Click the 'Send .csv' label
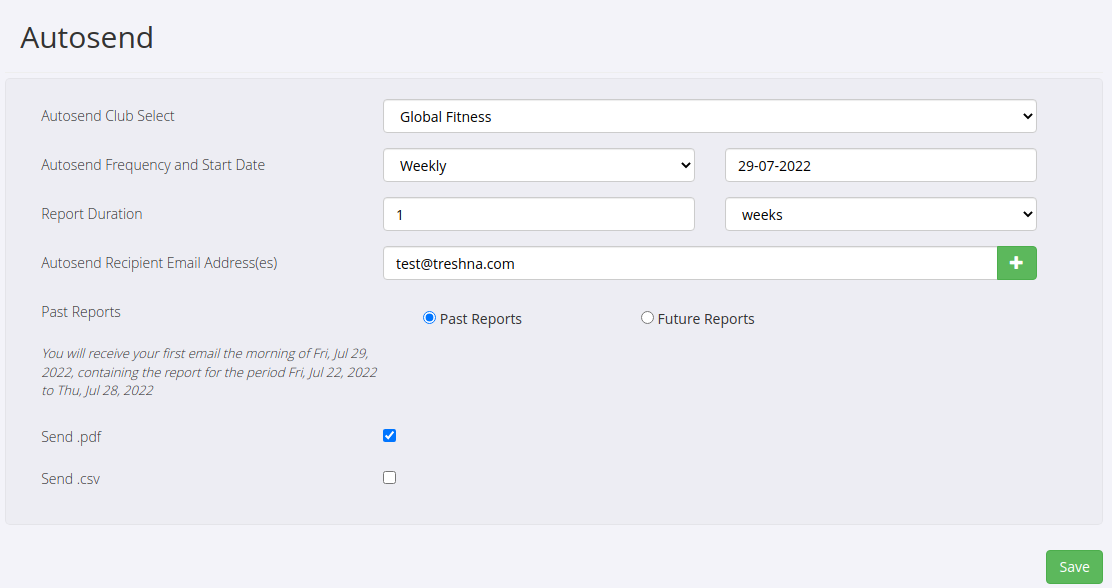 tap(70, 479)
